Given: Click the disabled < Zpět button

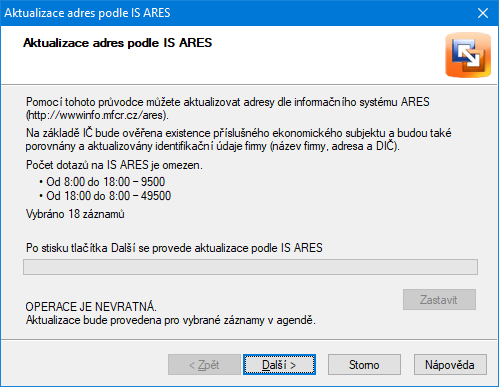Looking at the screenshot, I should pos(204,365).
